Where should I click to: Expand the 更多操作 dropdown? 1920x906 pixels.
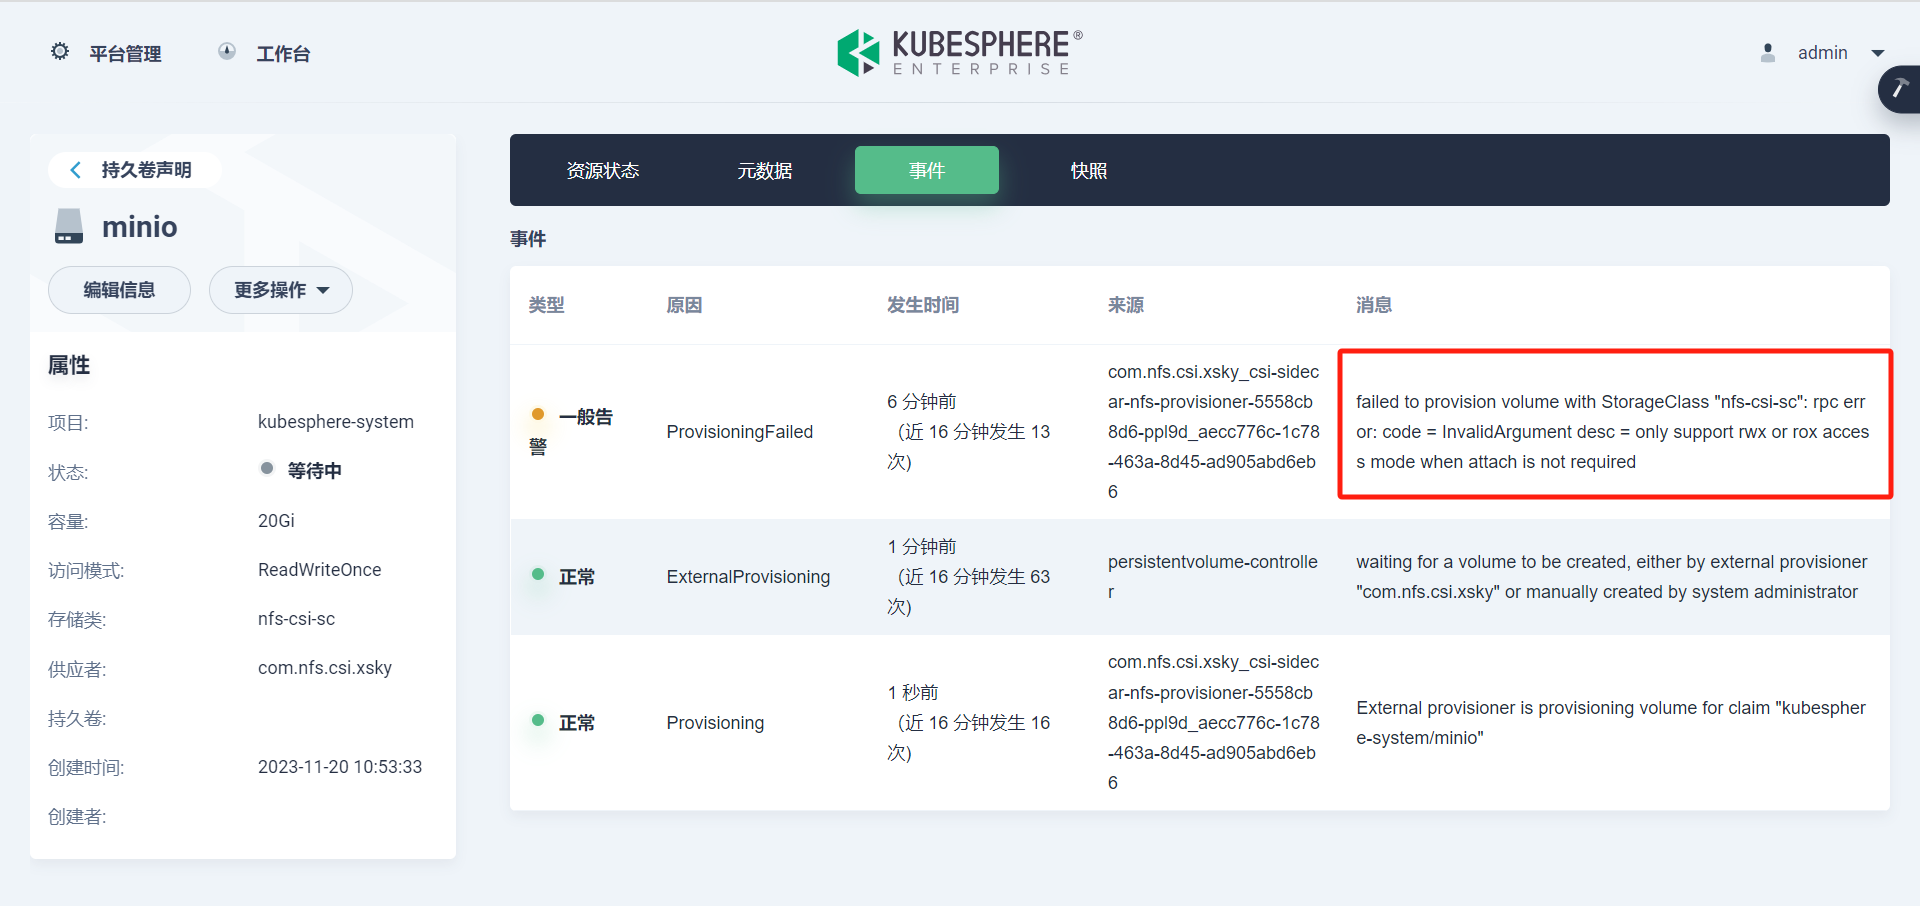pyautogui.click(x=280, y=290)
